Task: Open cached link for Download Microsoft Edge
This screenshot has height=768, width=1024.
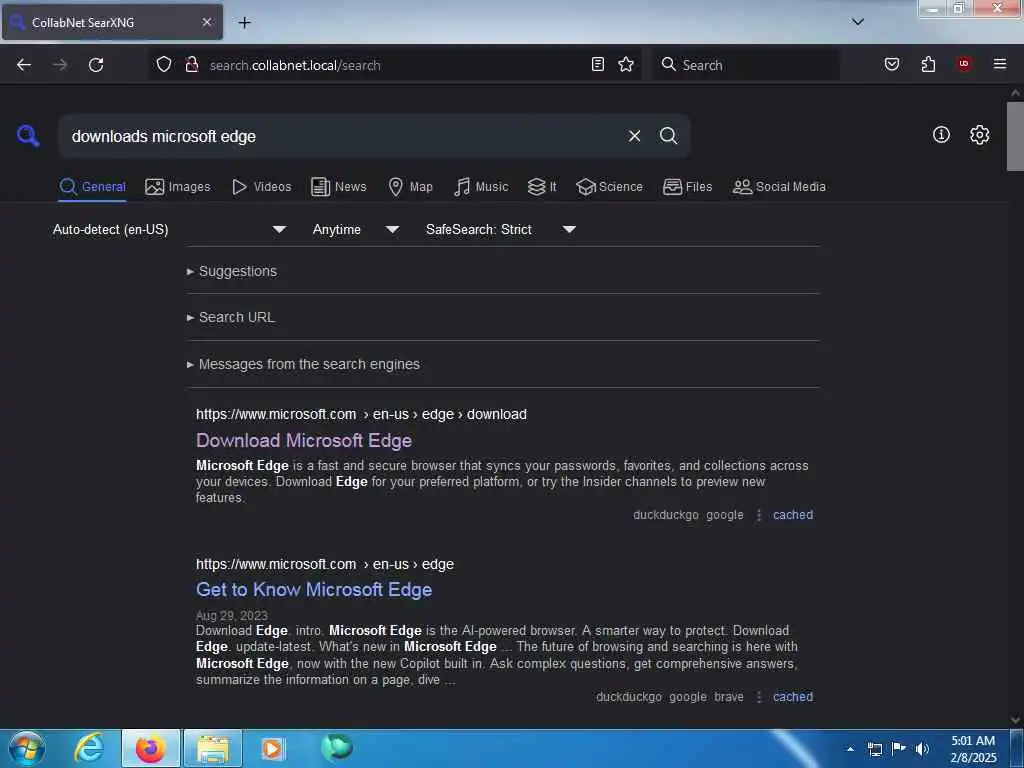Action: click(793, 515)
